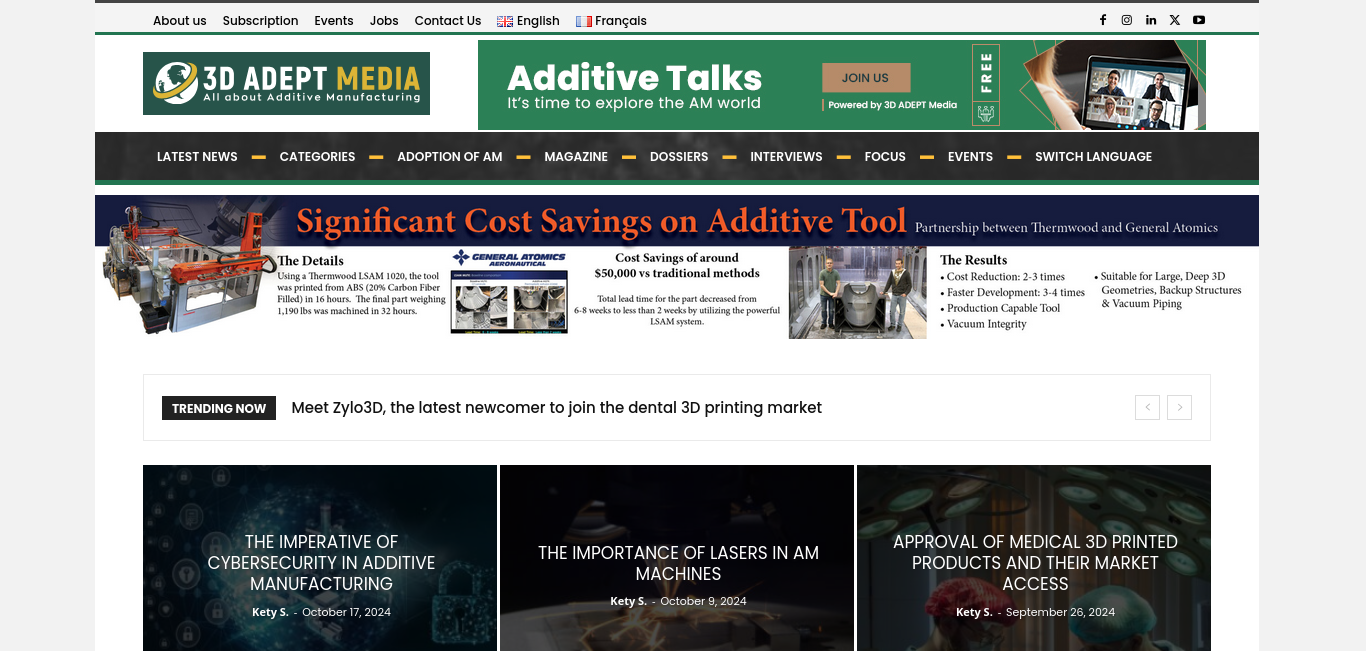Open the YouTube social icon
Screen dimensions: 1366x651
pos(1199,20)
